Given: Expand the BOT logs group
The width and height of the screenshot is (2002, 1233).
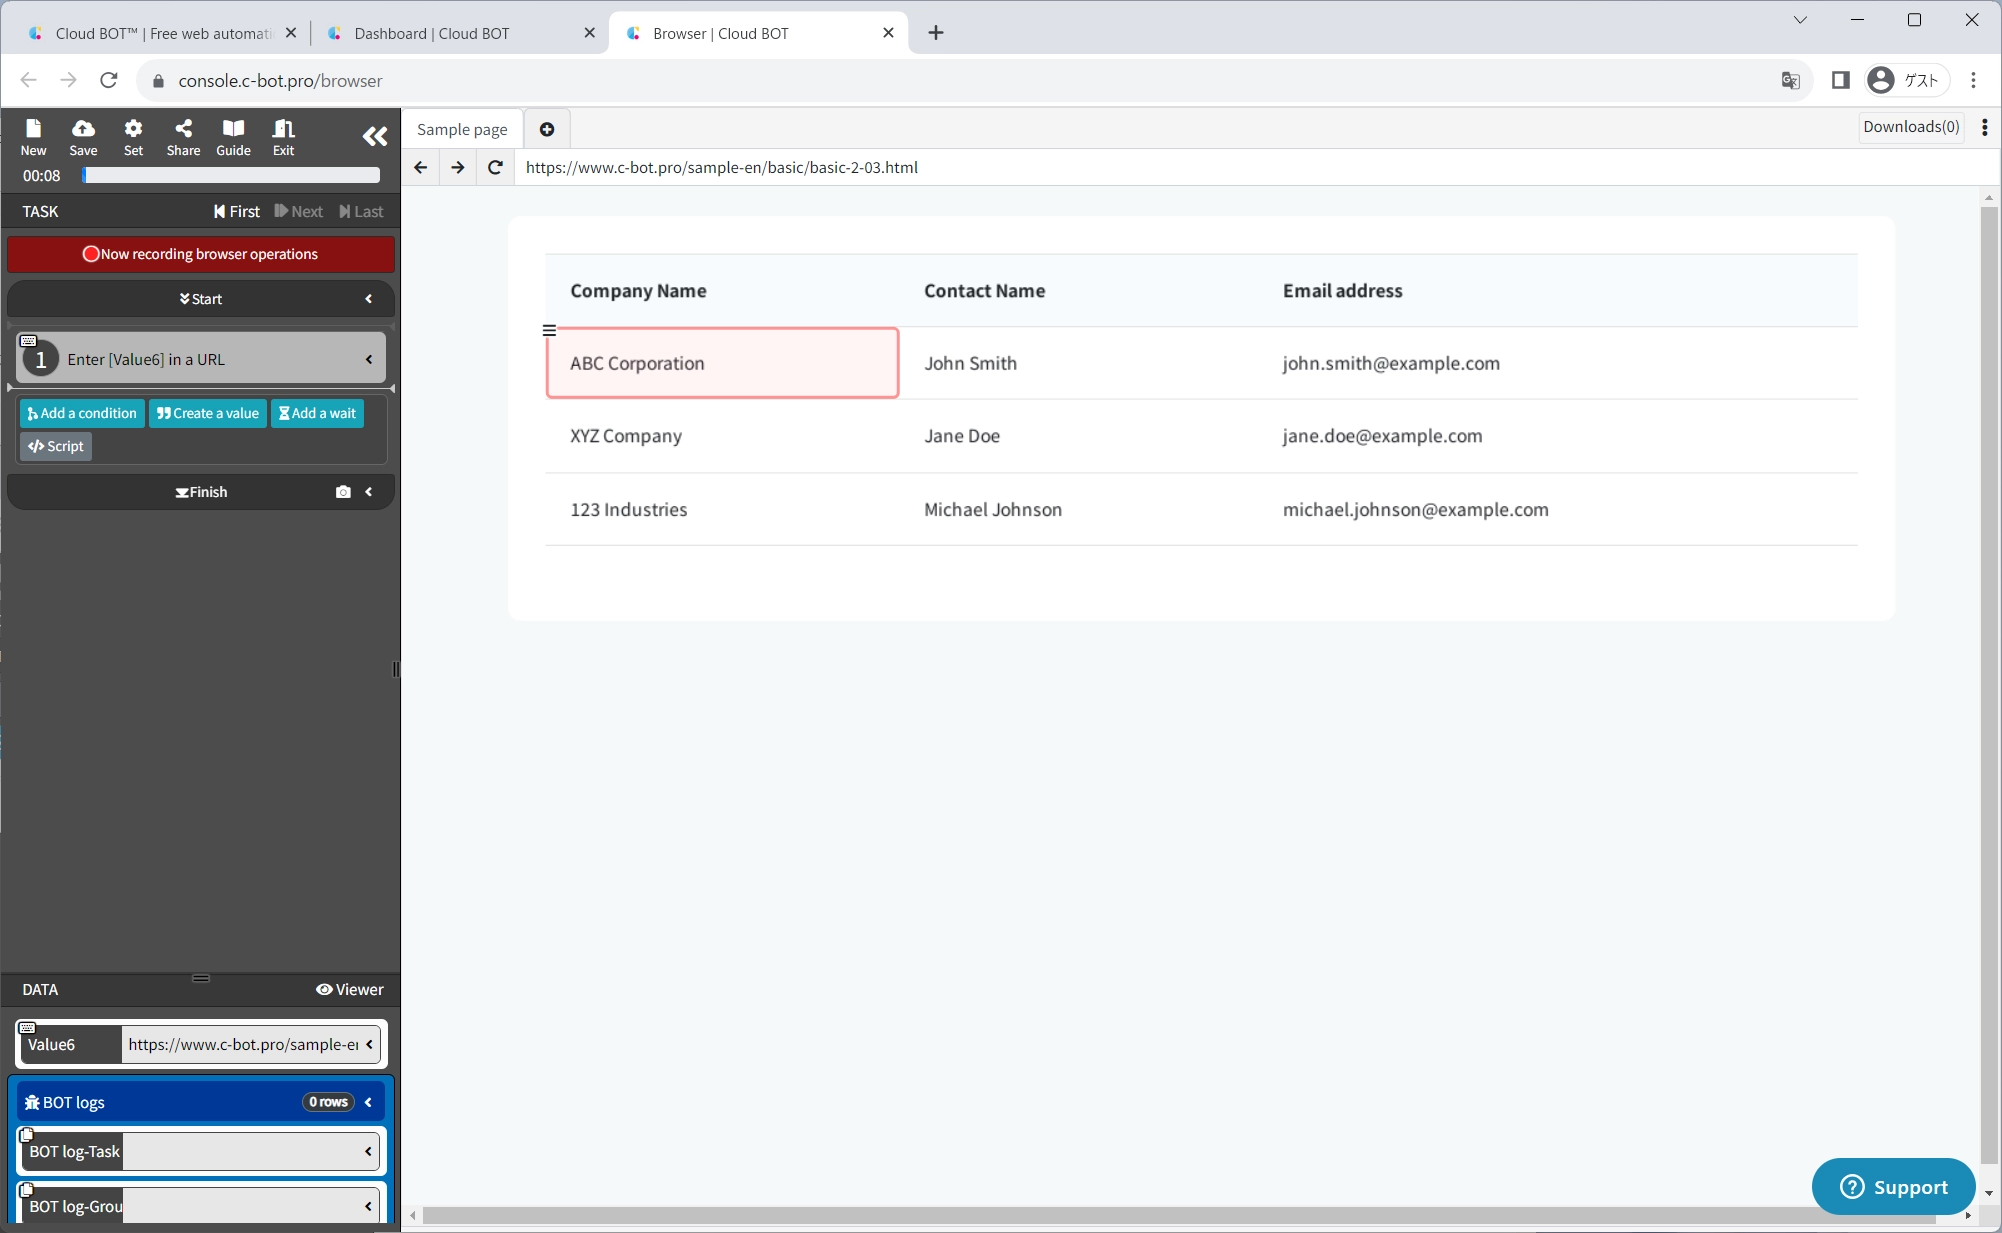Looking at the screenshot, I should tap(369, 1102).
